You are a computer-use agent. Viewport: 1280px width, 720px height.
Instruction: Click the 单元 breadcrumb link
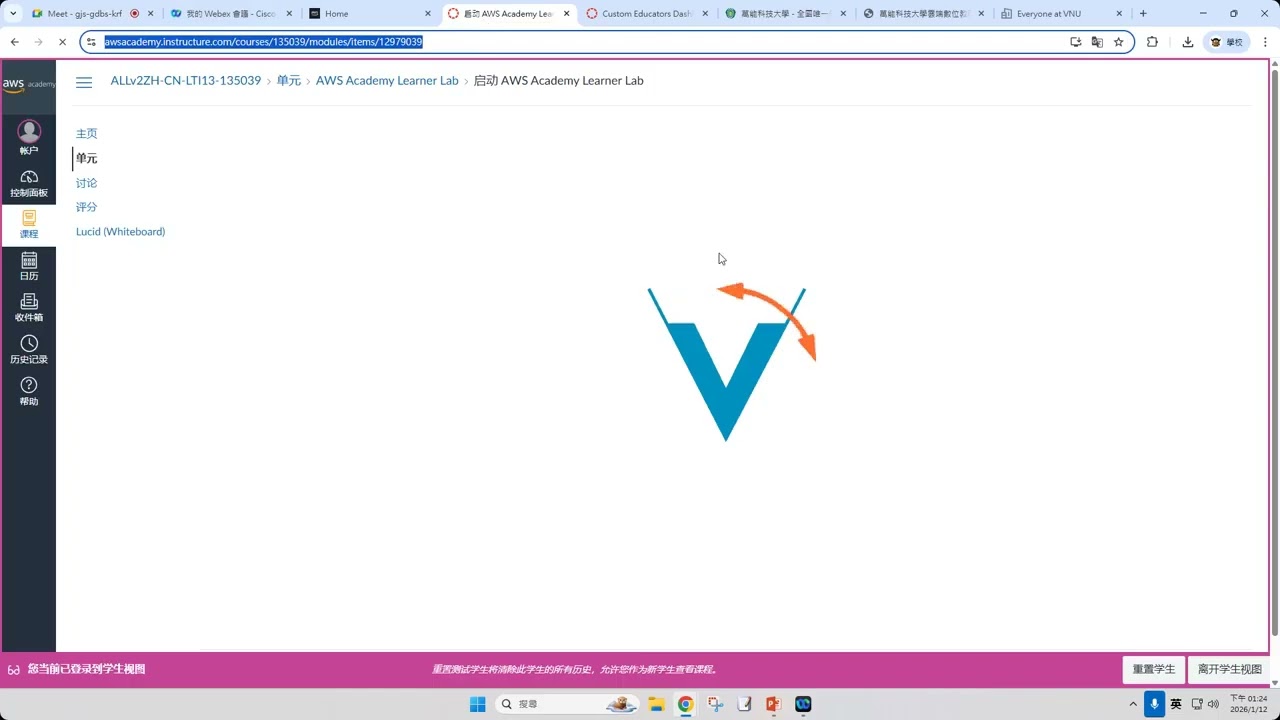pos(289,81)
